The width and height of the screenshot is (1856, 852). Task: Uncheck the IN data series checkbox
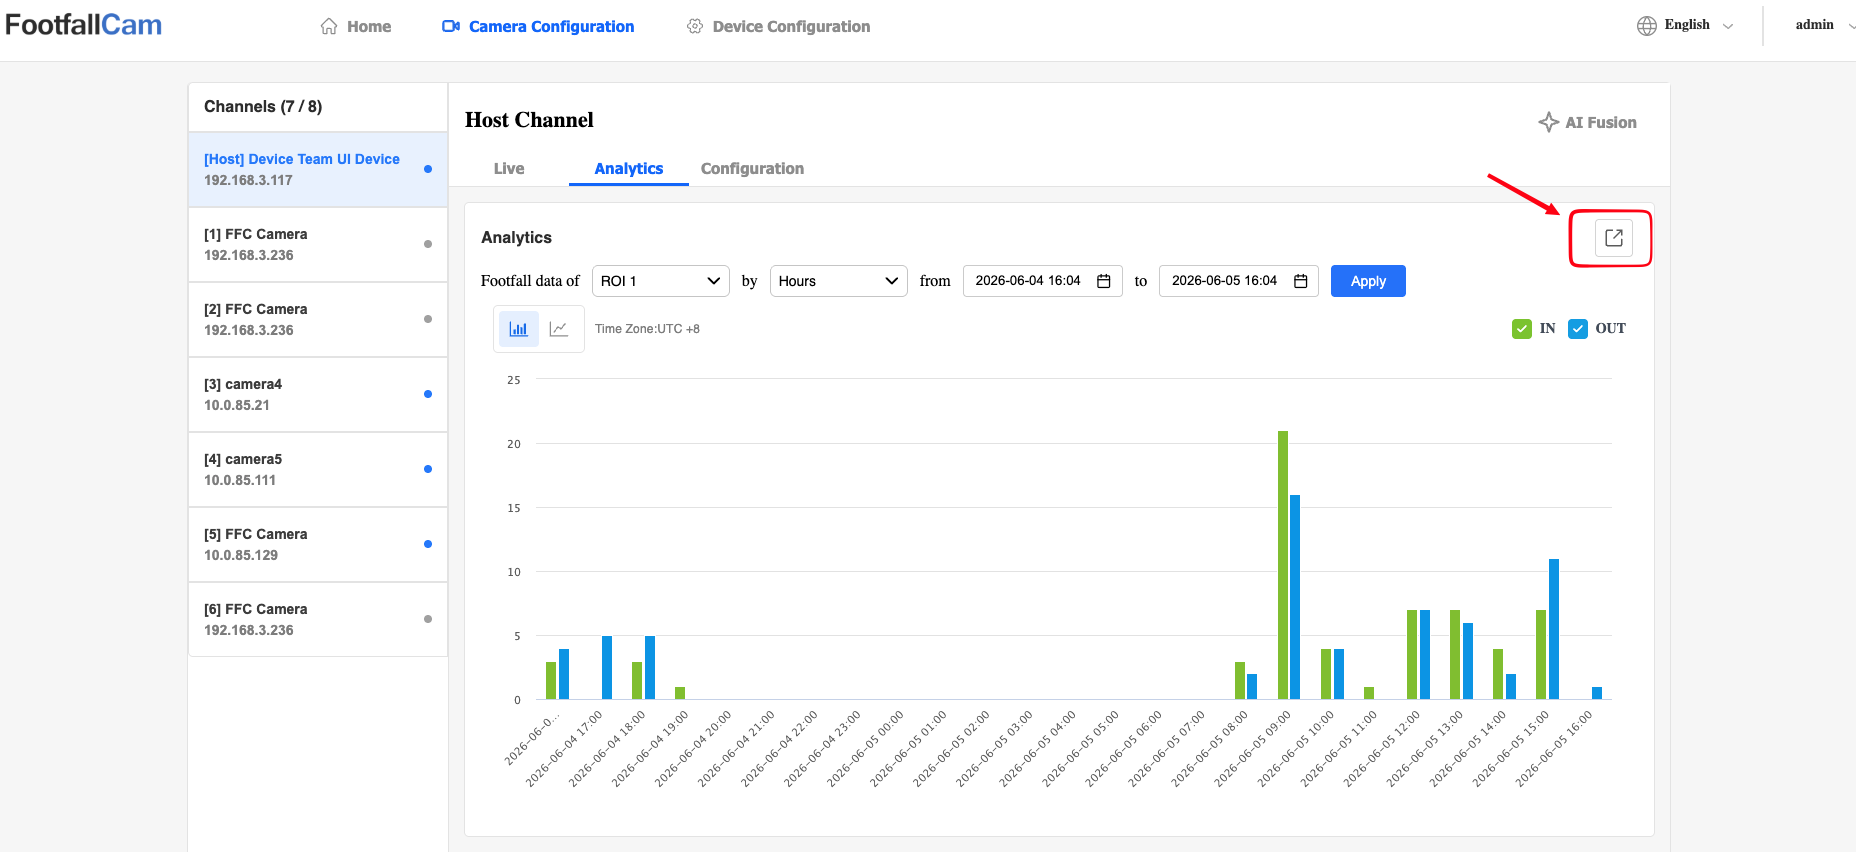(x=1522, y=329)
